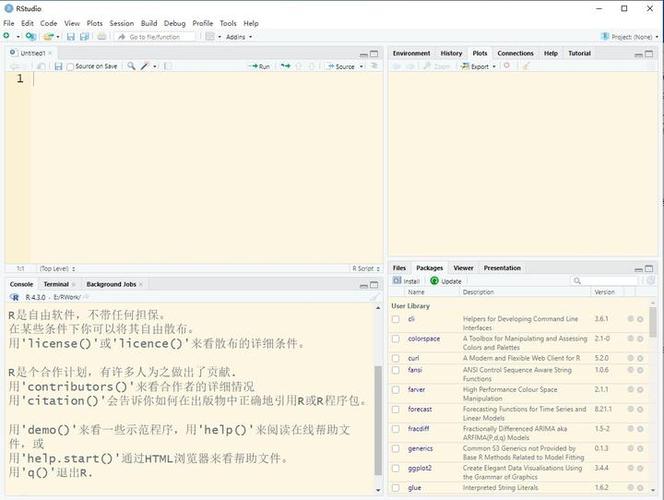Open the colorspace package link

(424, 339)
